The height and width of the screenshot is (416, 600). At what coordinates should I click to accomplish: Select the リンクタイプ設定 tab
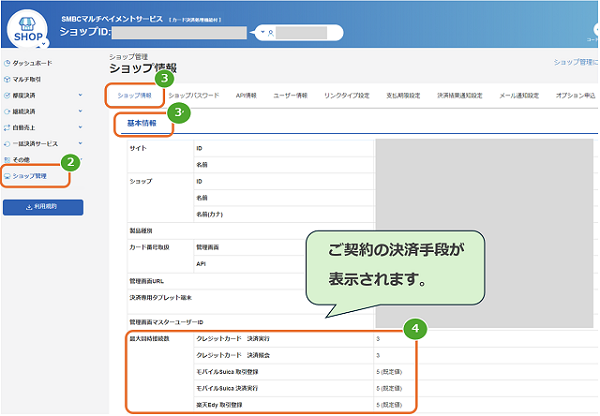pyautogui.click(x=347, y=95)
